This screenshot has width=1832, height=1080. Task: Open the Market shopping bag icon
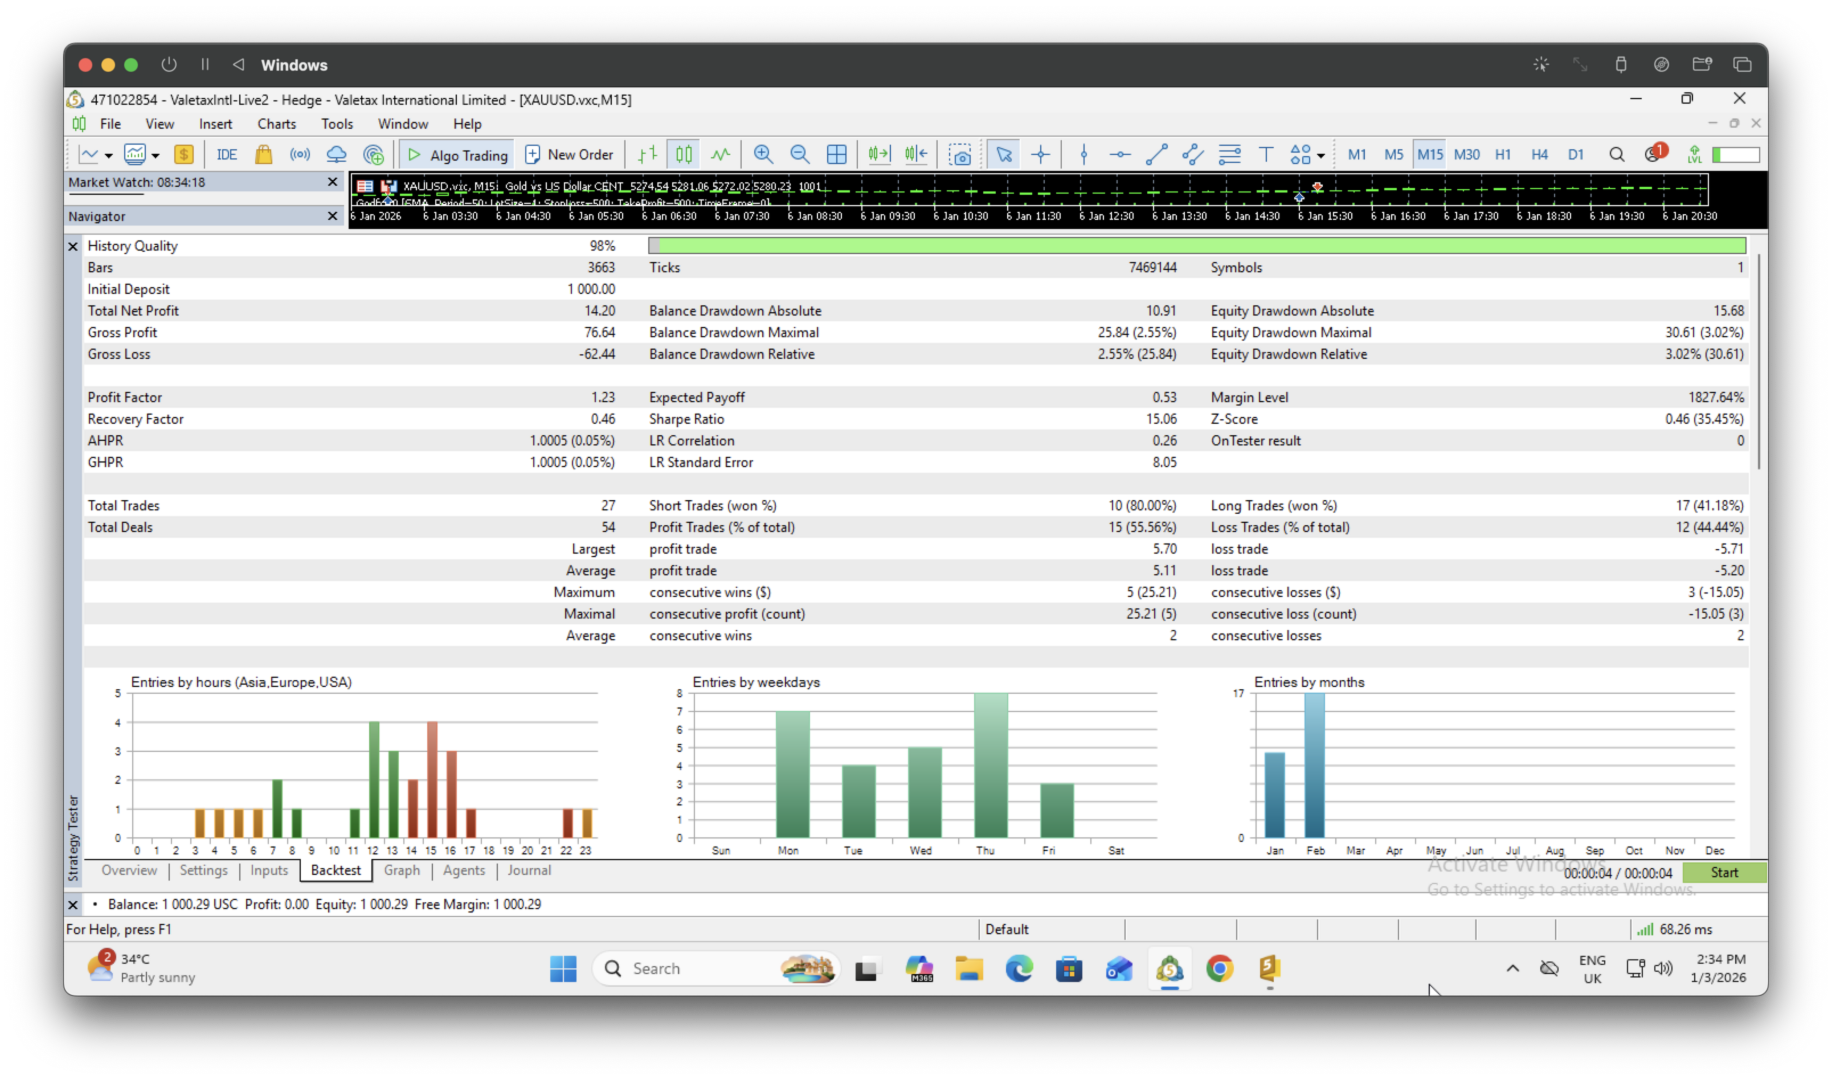tap(264, 154)
